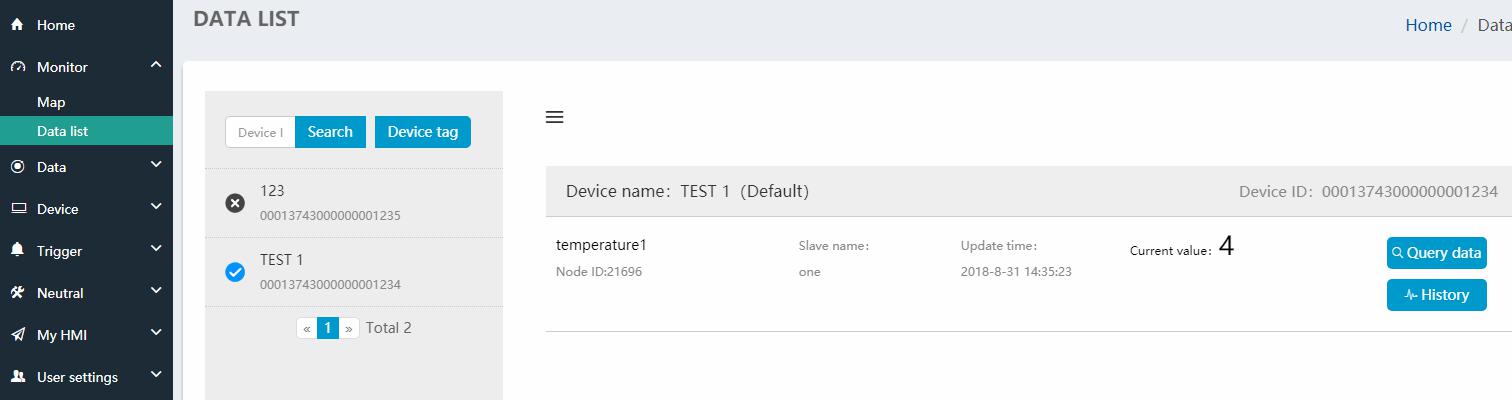Click the Search button
This screenshot has width=1512, height=400.
pos(330,132)
